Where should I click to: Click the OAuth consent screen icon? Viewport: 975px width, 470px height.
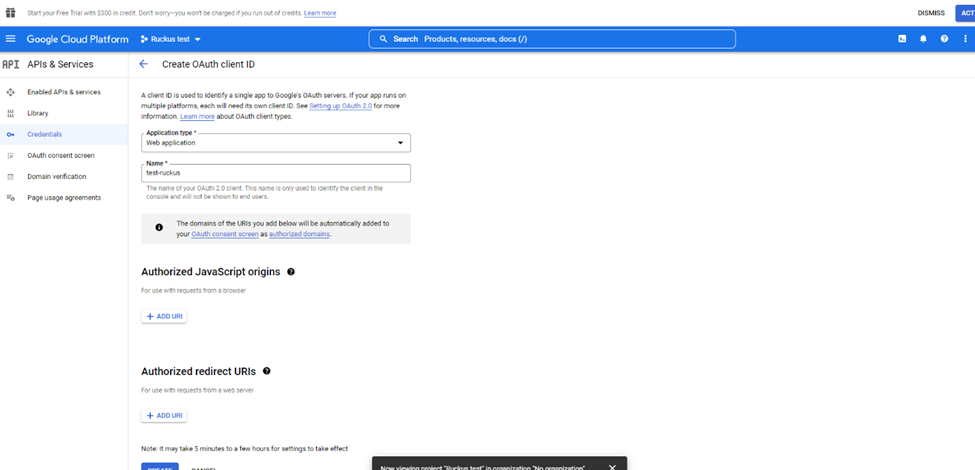[10, 155]
